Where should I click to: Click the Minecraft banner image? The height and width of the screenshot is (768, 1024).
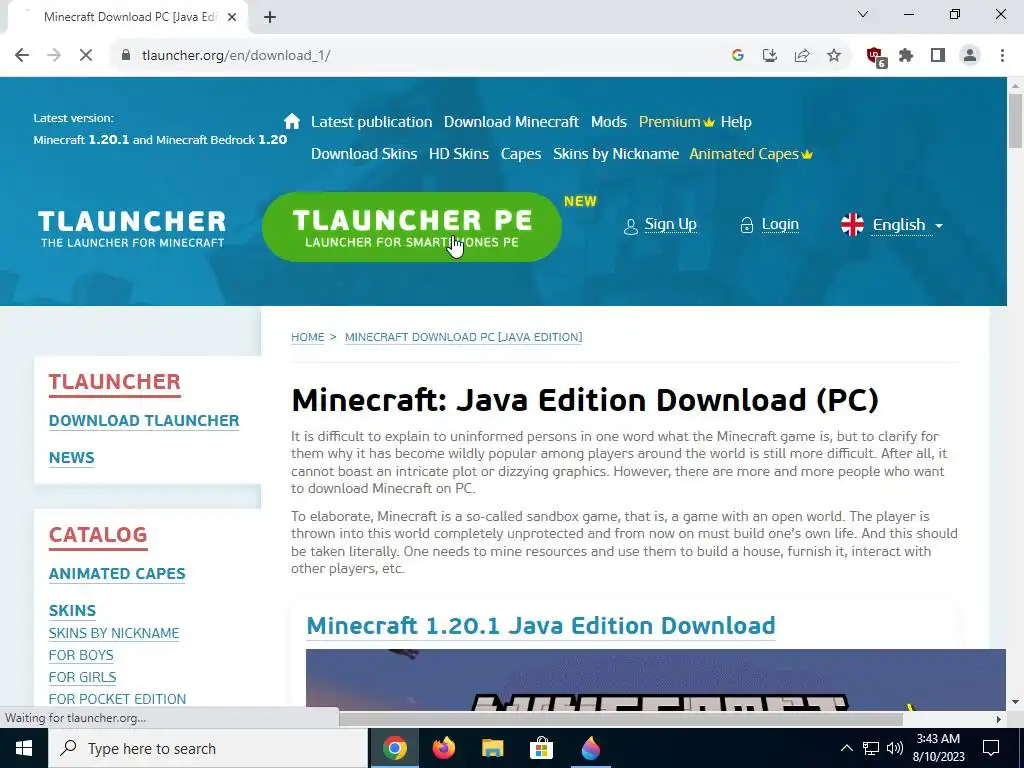(656, 679)
